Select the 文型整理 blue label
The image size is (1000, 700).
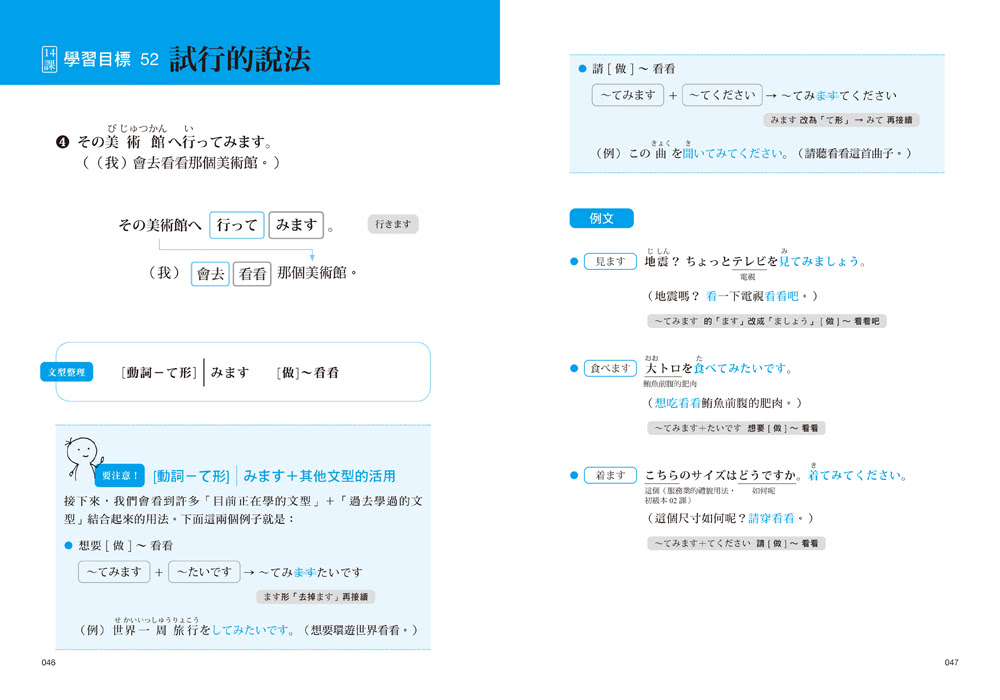click(x=67, y=372)
